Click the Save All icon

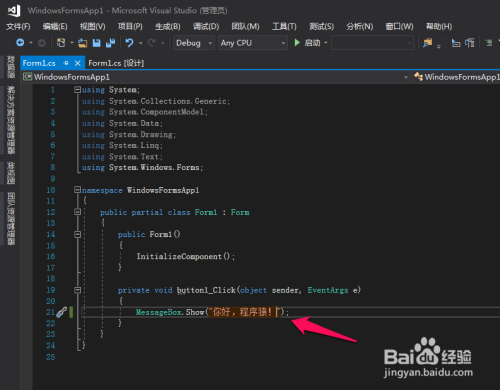pyautogui.click(x=110, y=43)
